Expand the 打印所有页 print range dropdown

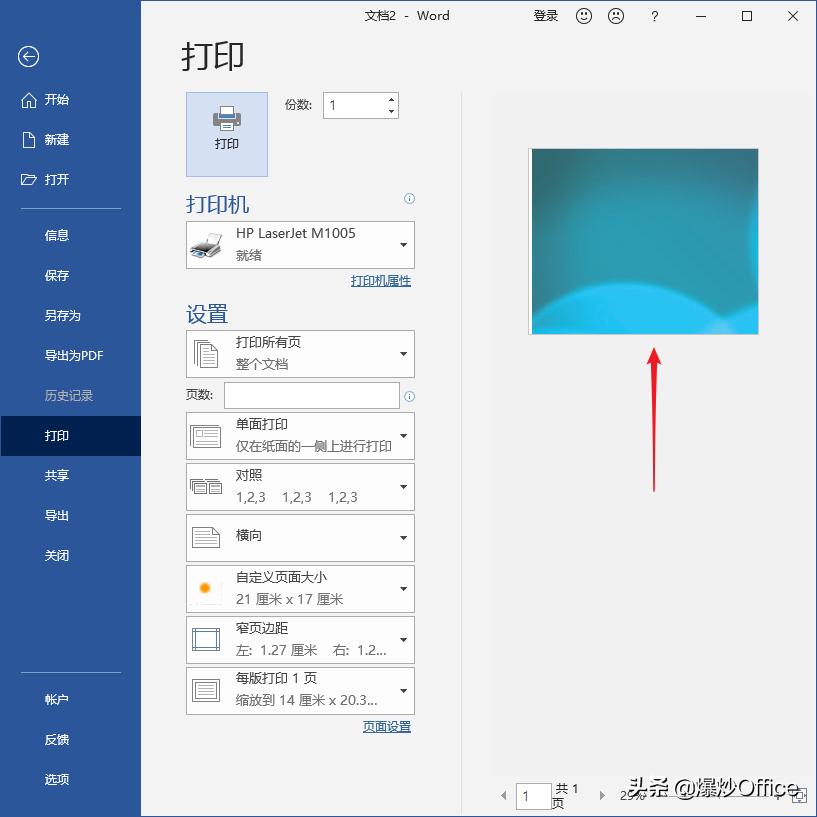tap(403, 353)
